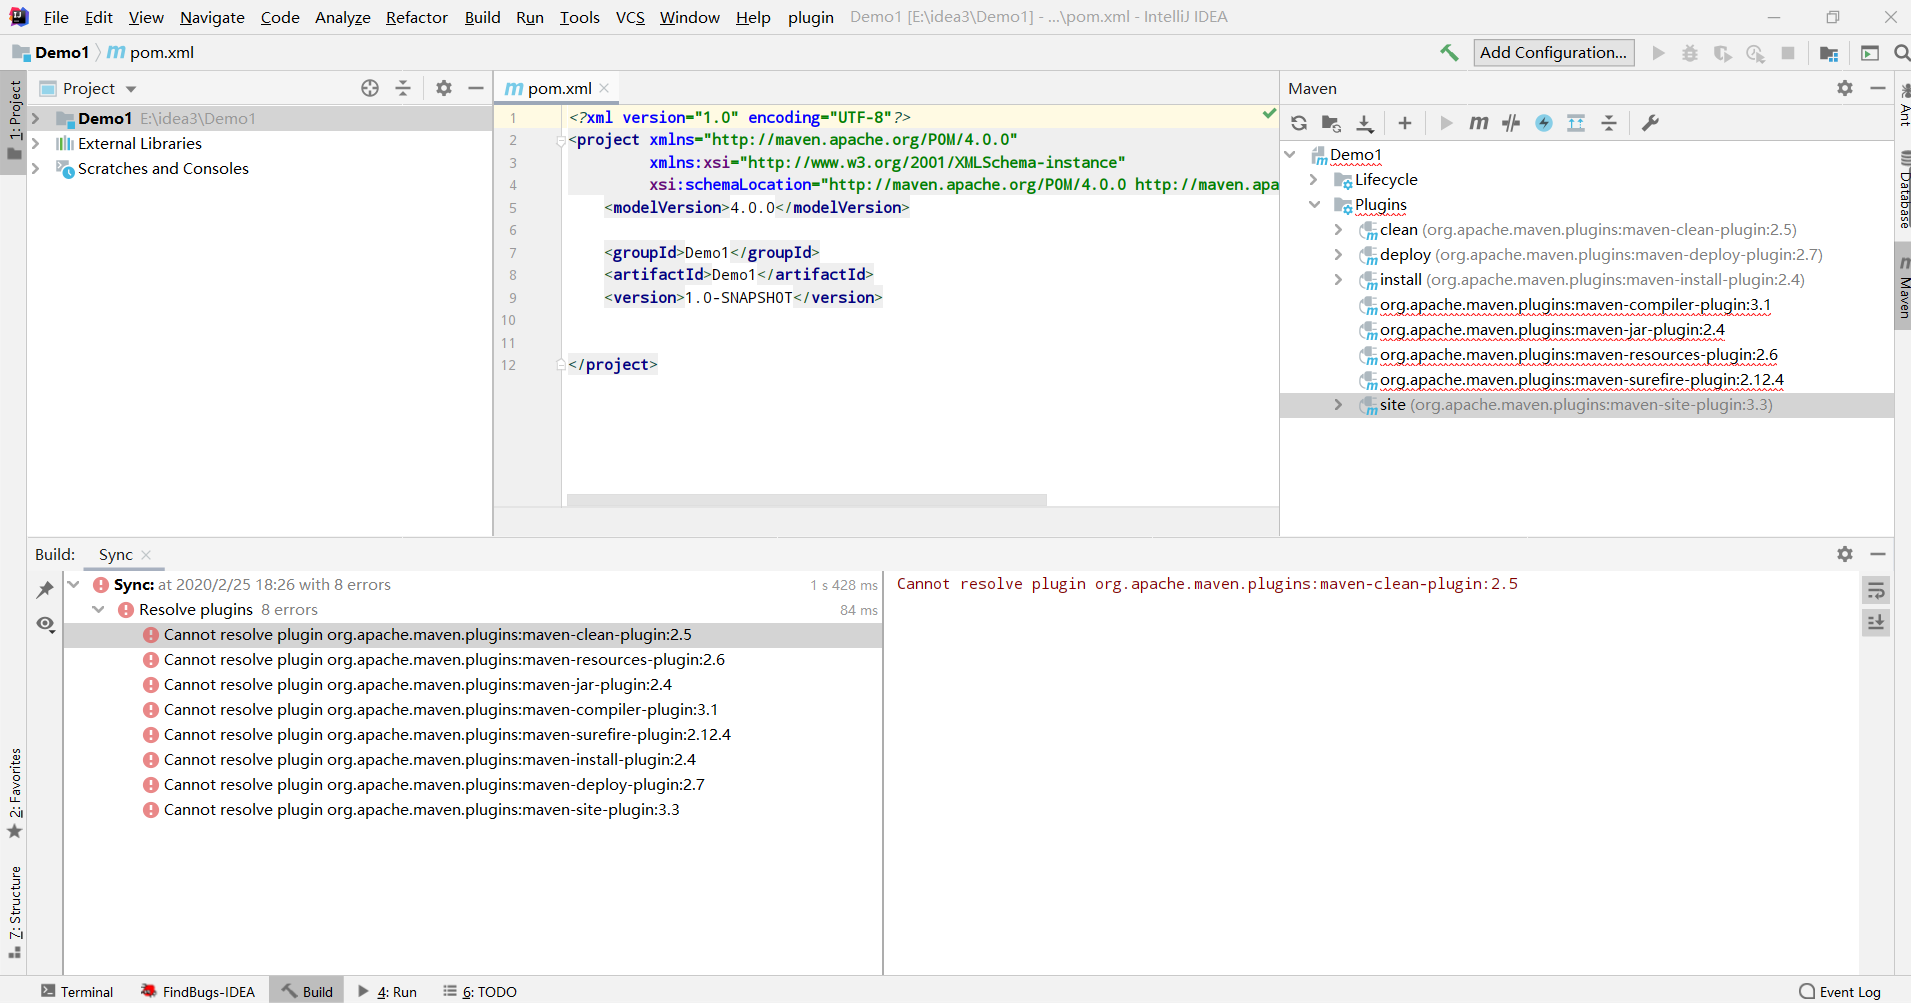The width and height of the screenshot is (1911, 1003).
Task: Collapse the Plugins node in Maven
Action: pos(1314,205)
